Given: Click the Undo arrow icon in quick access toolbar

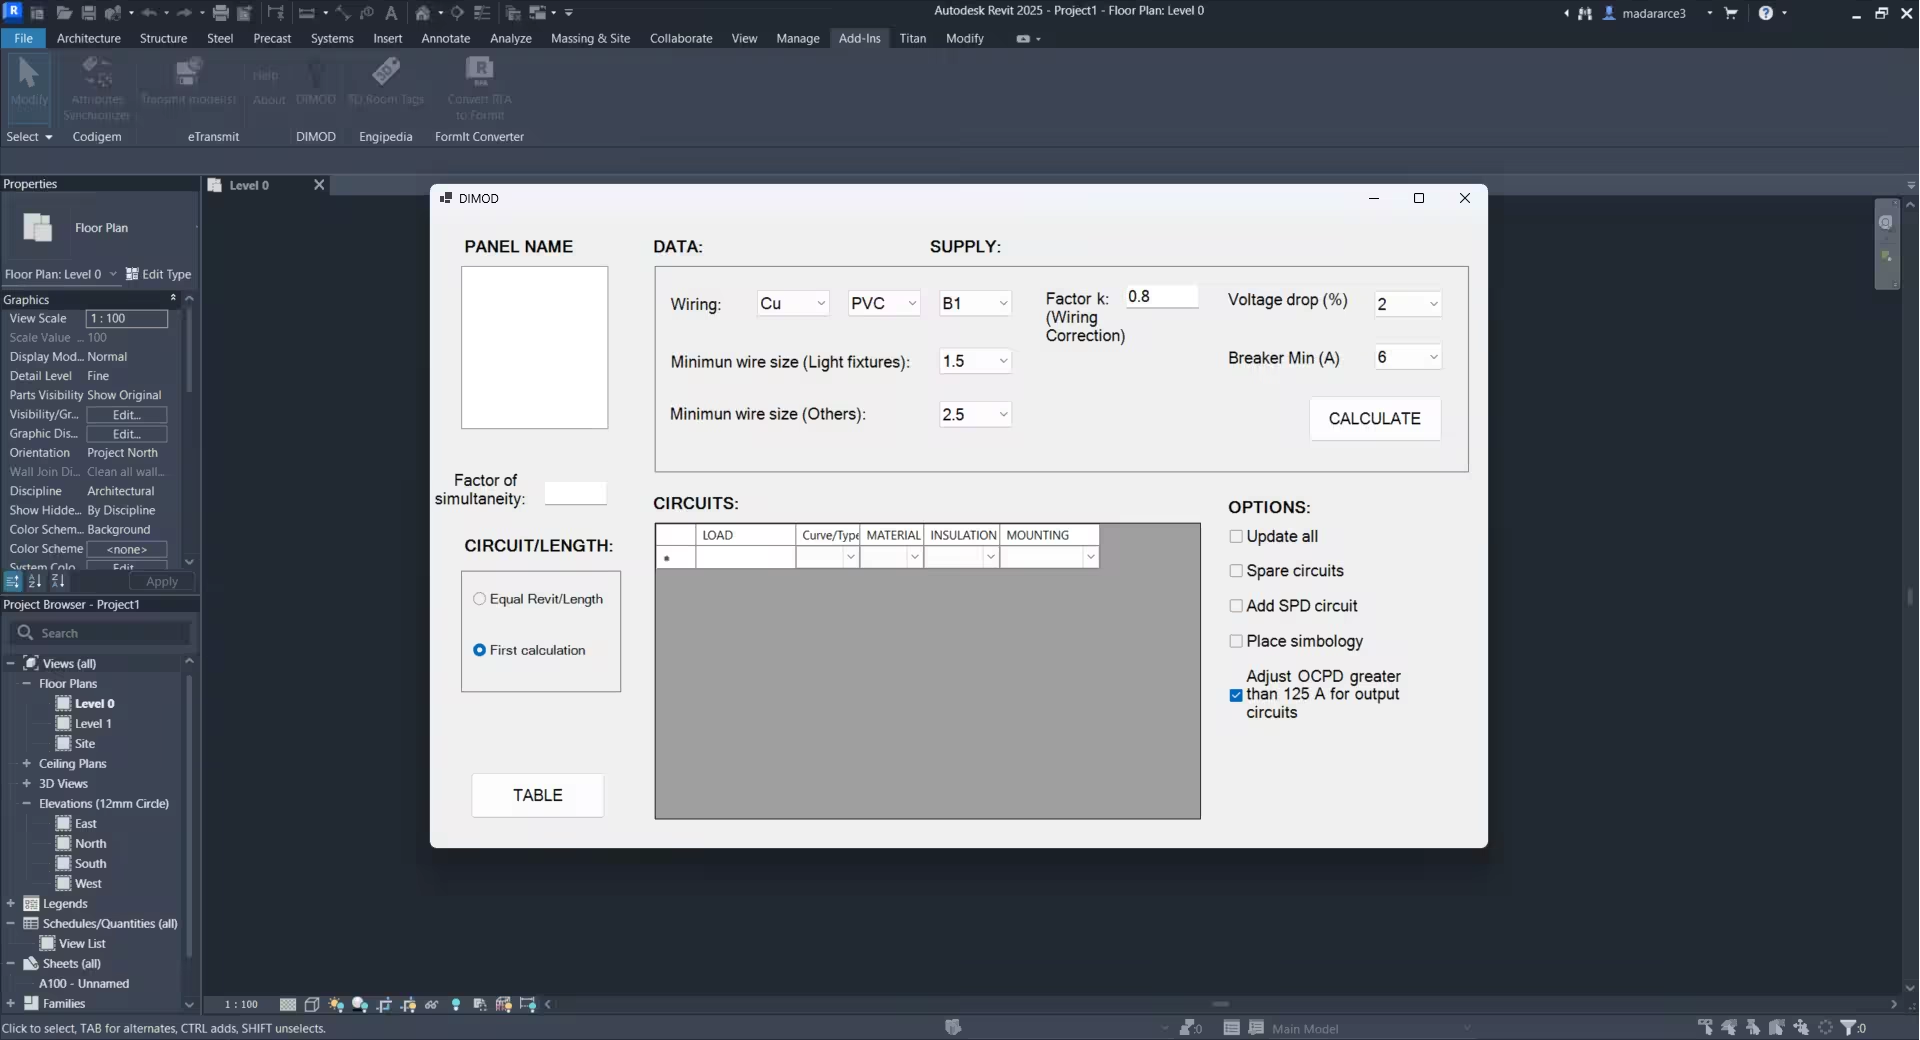Looking at the screenshot, I should [149, 13].
